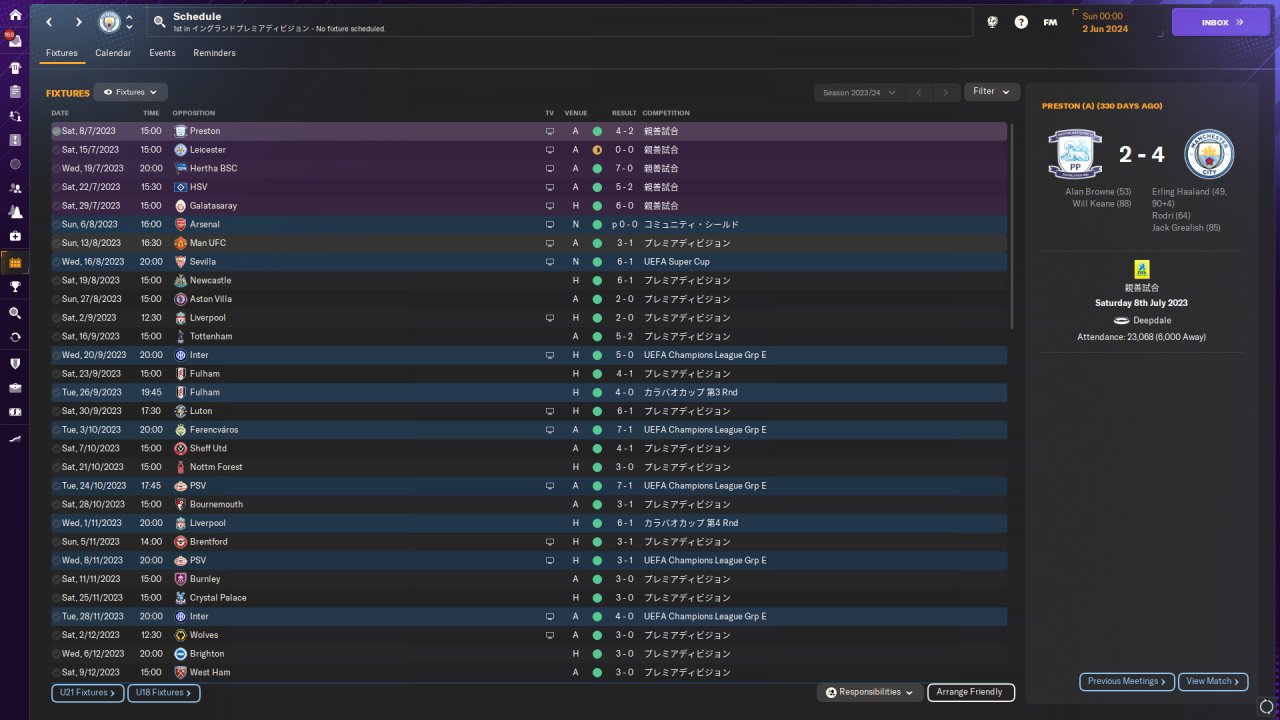Screen dimensions: 1280x720
Task: Toggle the selection circle for Sat, 15/7/2023
Action: point(56,150)
